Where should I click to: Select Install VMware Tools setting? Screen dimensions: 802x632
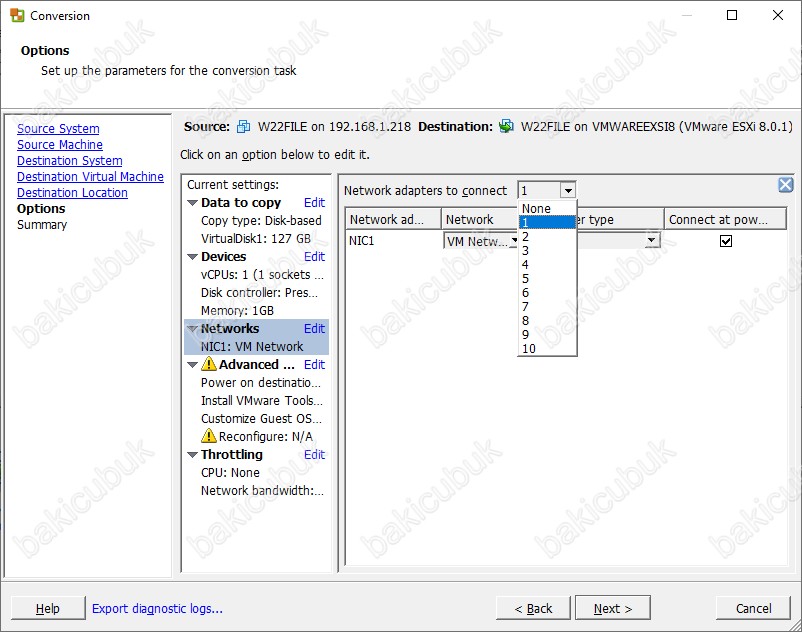pos(262,400)
